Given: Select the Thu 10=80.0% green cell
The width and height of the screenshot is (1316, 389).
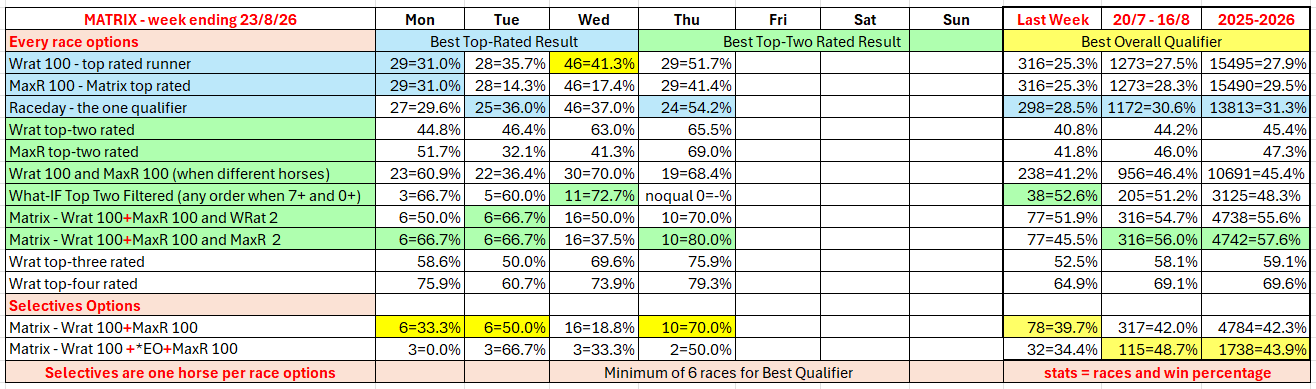Looking at the screenshot, I should [686, 240].
